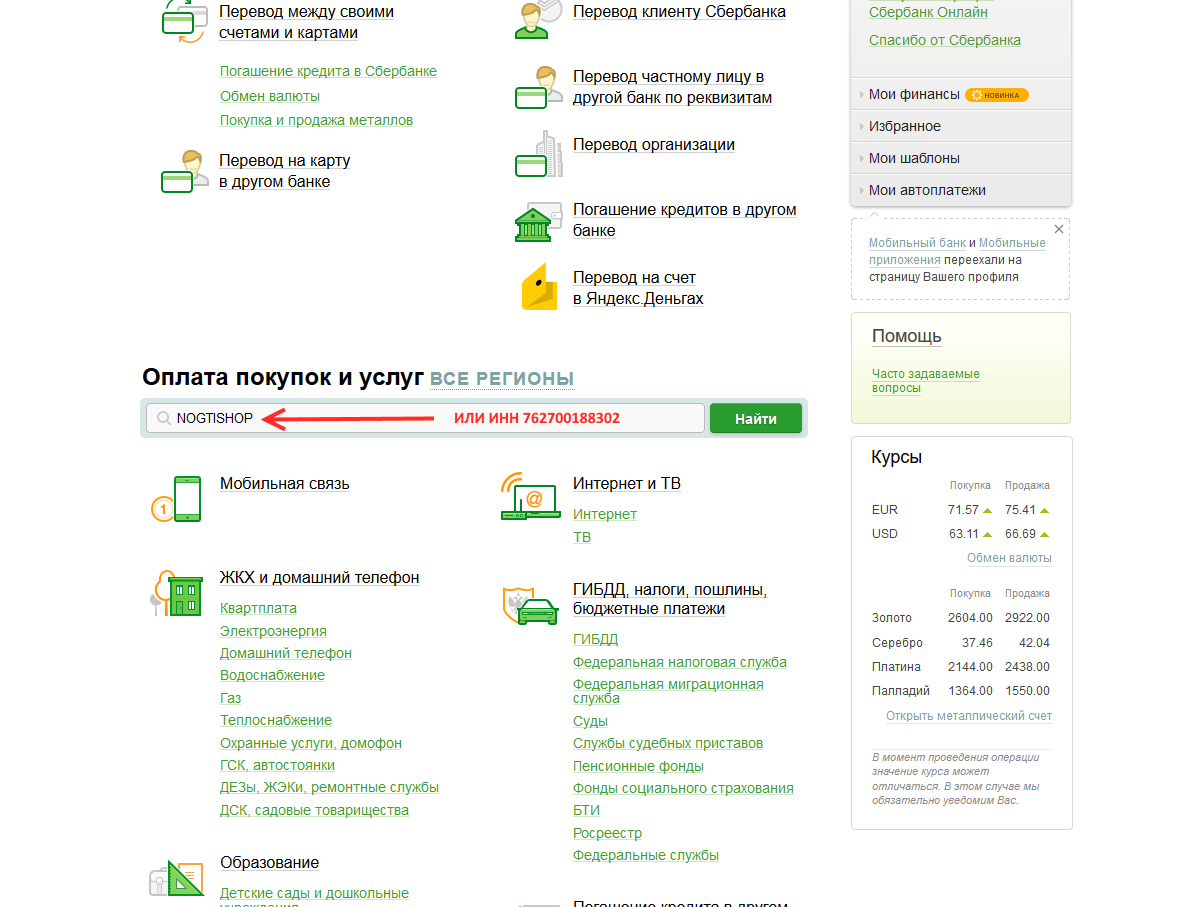The width and height of the screenshot is (1185, 907).
Task: Open Покупка и продажа металлов link
Action: 316,120
